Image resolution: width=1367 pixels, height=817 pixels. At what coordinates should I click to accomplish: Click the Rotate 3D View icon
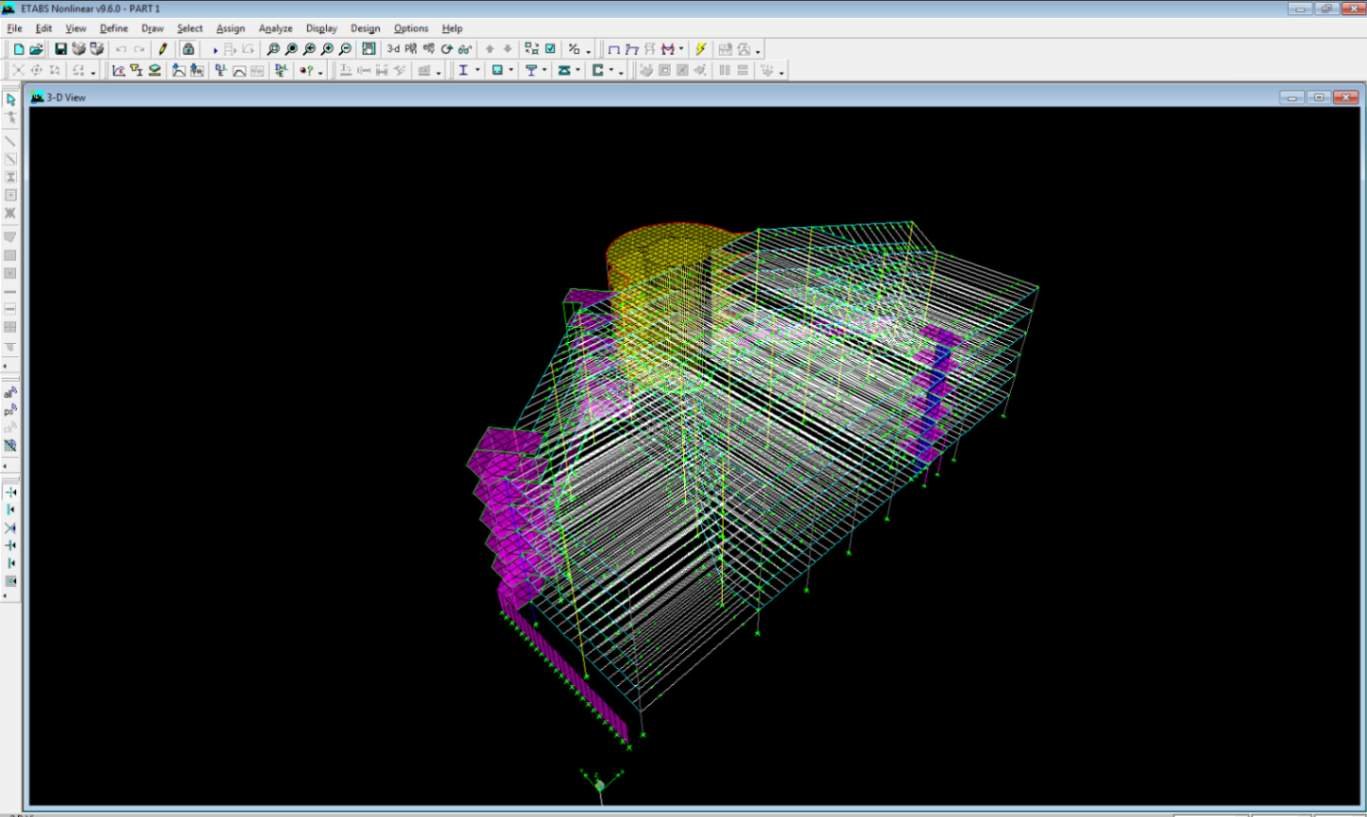(447, 49)
